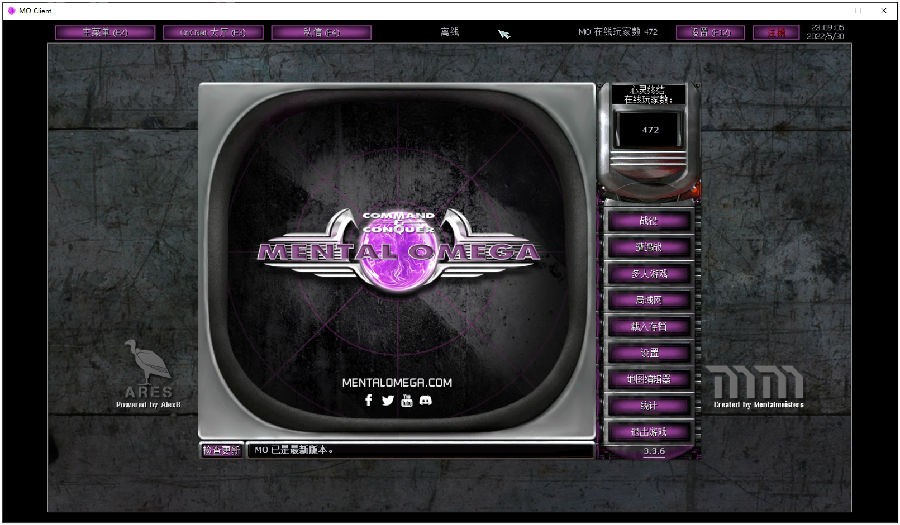Open 设置 in the right side menu
This screenshot has width=900, height=525.
pyautogui.click(x=649, y=353)
